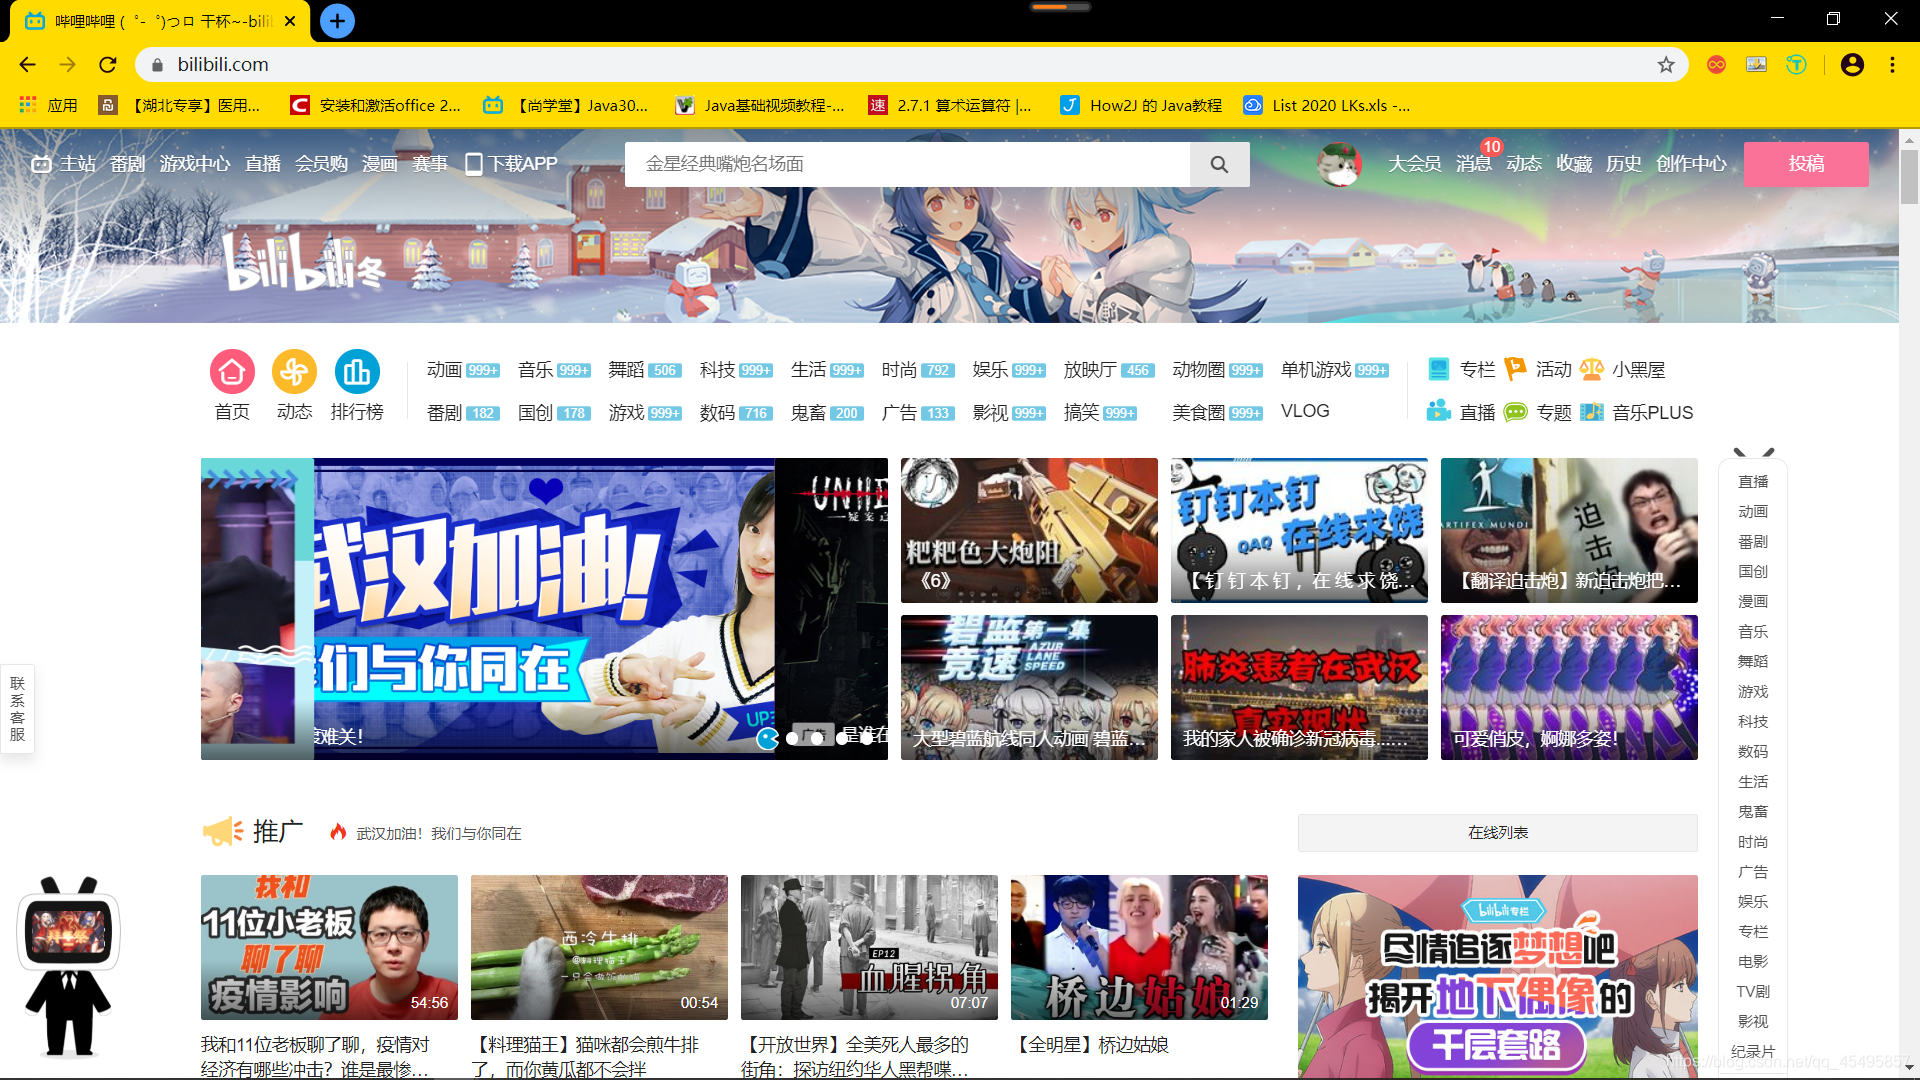Open the 在线列表 button
The height and width of the screenshot is (1080, 1920).
1497,833
